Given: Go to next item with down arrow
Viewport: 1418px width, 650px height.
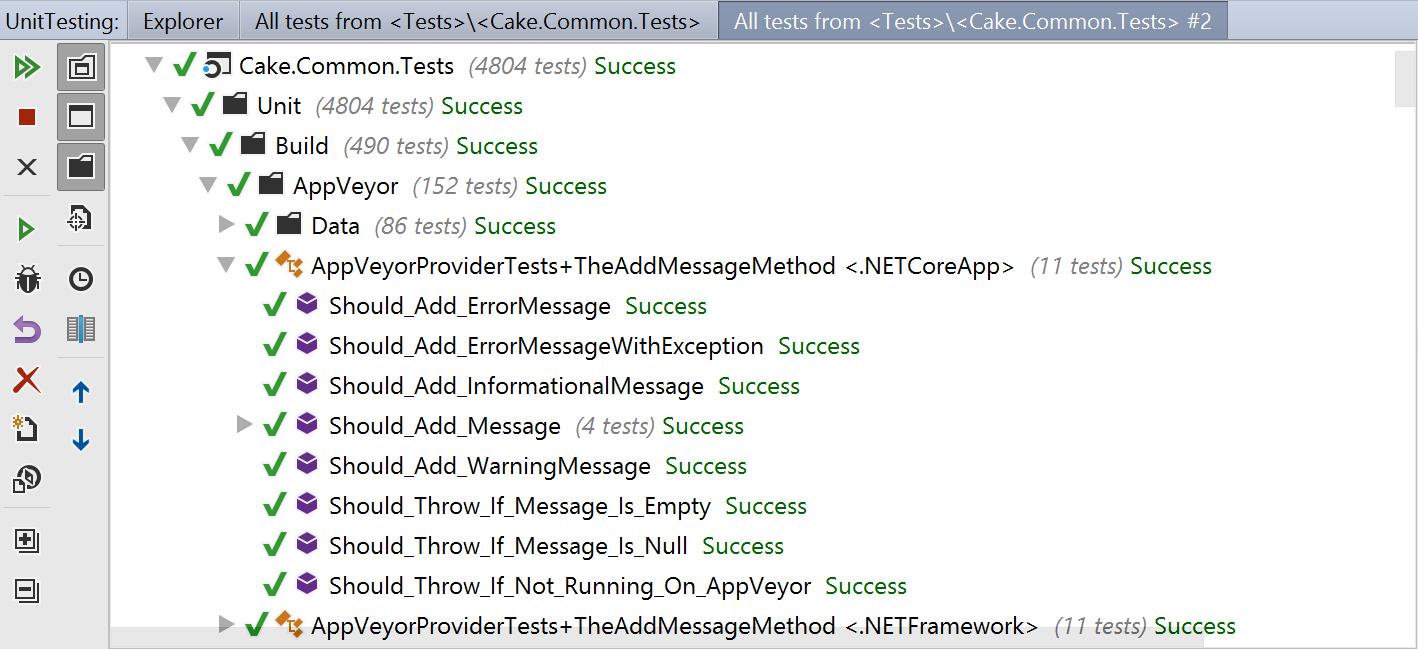Looking at the screenshot, I should pyautogui.click(x=81, y=439).
